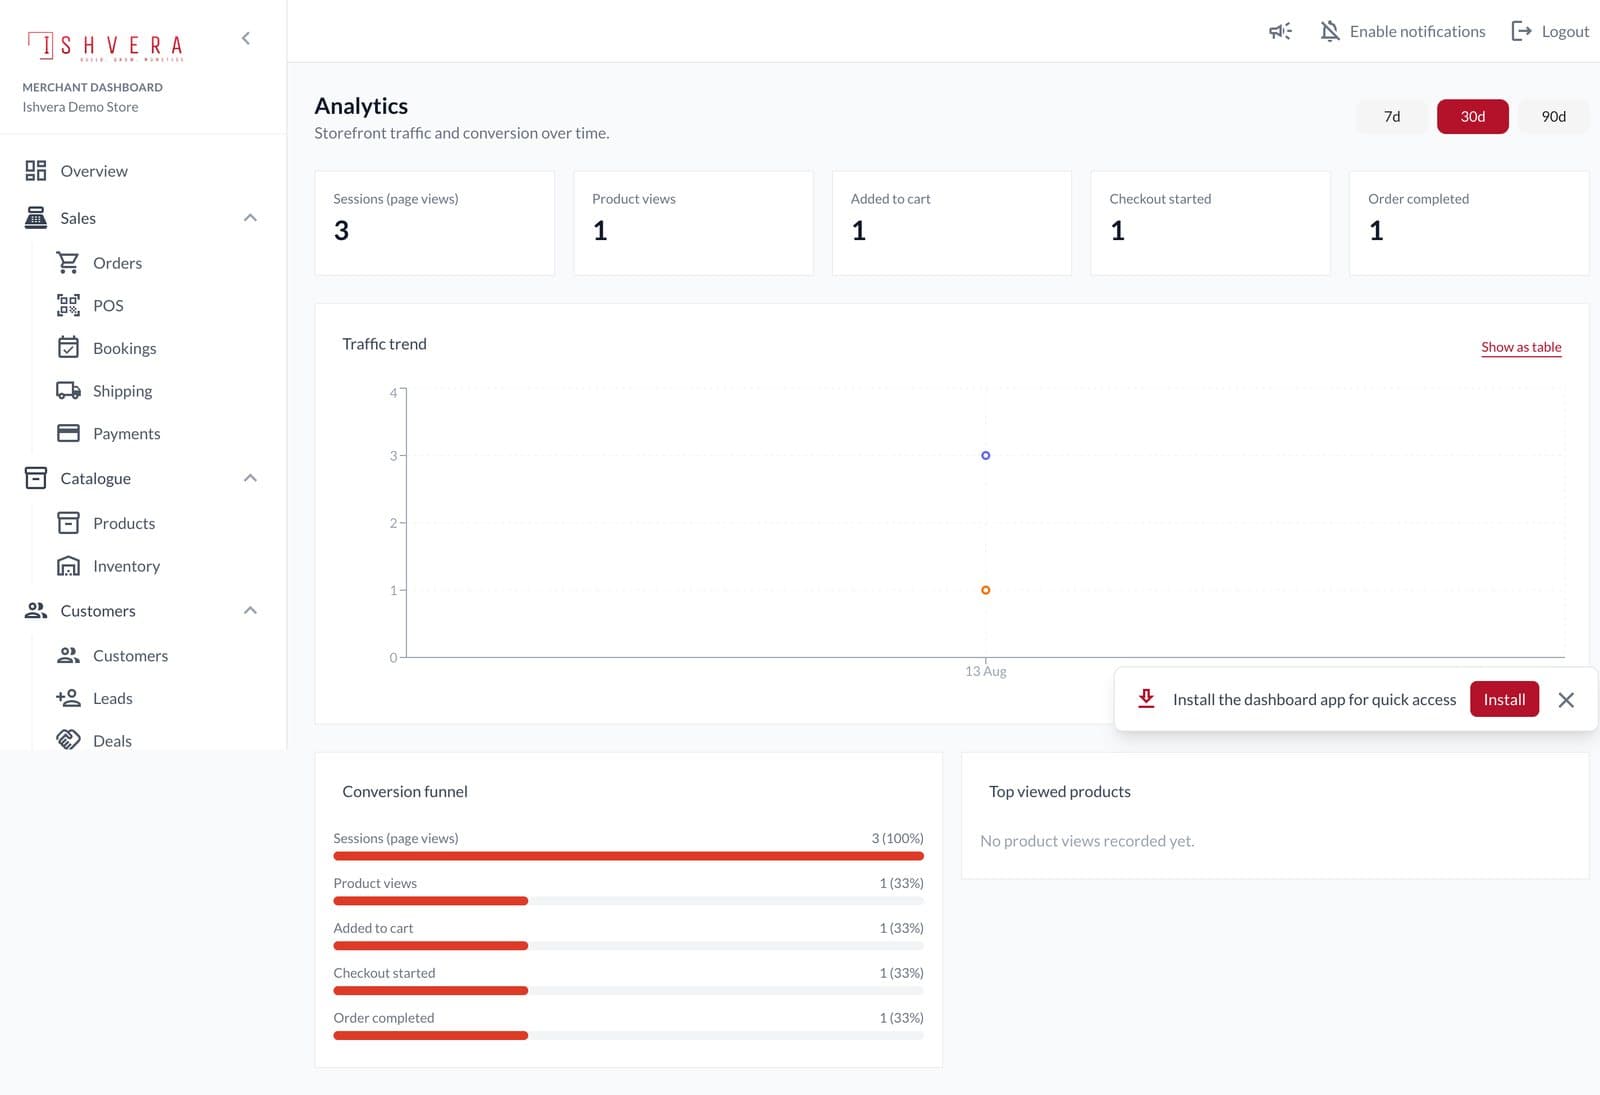Open the Orders cart icon
This screenshot has width=1600, height=1095.
coord(68,263)
